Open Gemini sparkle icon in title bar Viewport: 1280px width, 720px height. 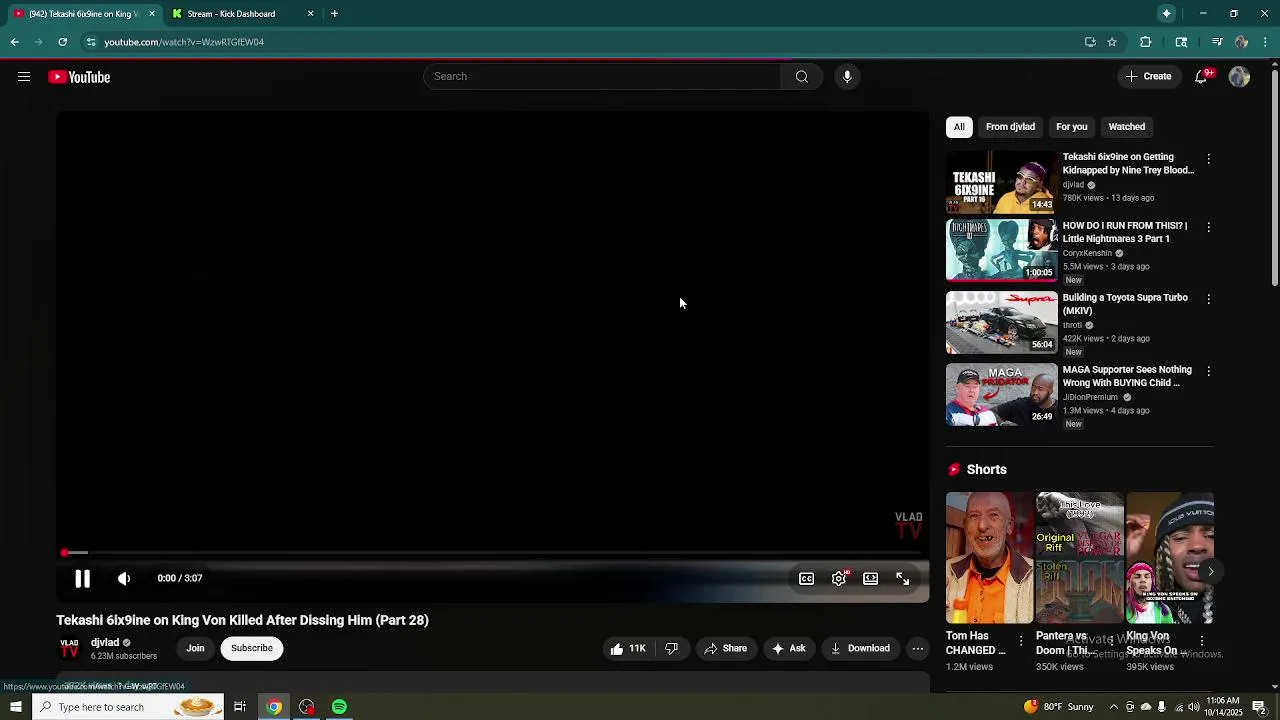tap(1166, 14)
